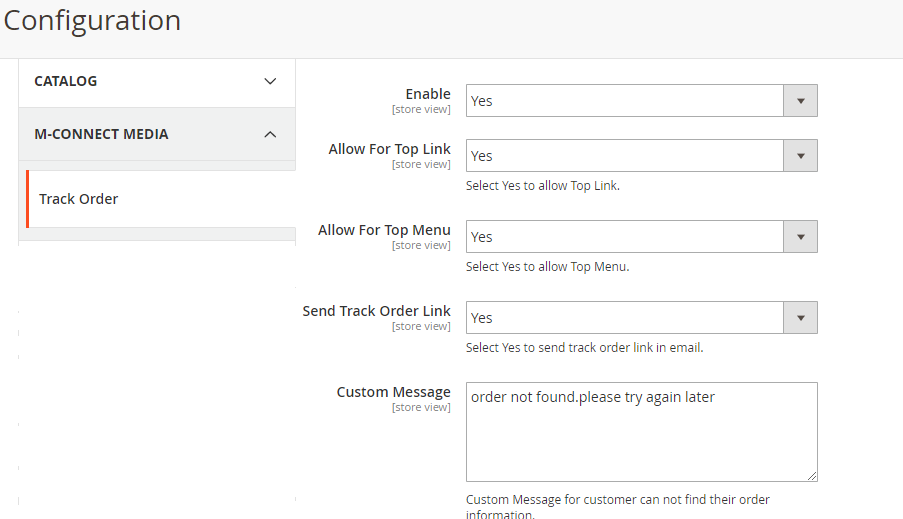The height and width of the screenshot is (519, 903).
Task: Click the Allow For Top Menu arrow button
Action: (800, 237)
